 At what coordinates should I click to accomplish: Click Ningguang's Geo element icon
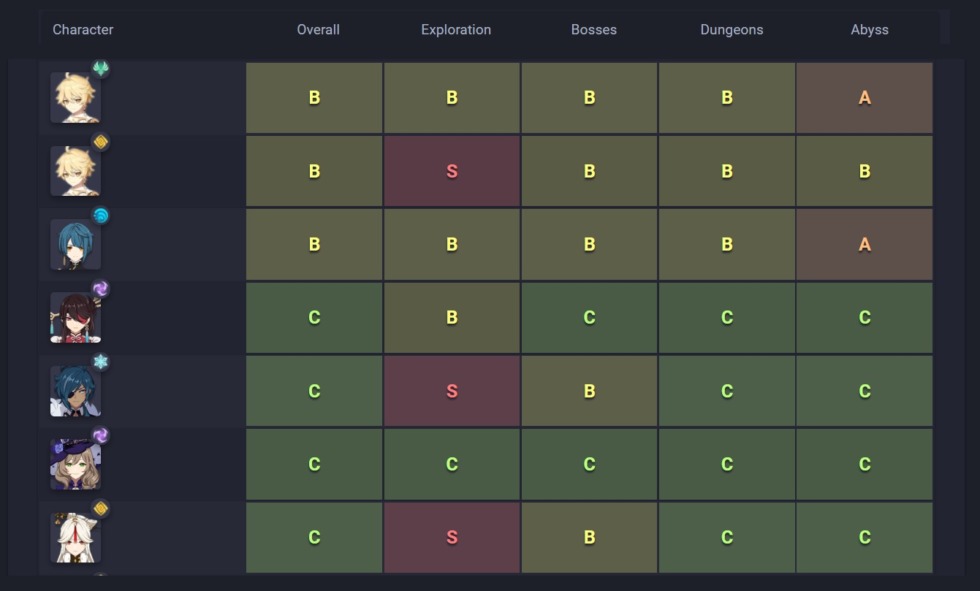(x=100, y=508)
